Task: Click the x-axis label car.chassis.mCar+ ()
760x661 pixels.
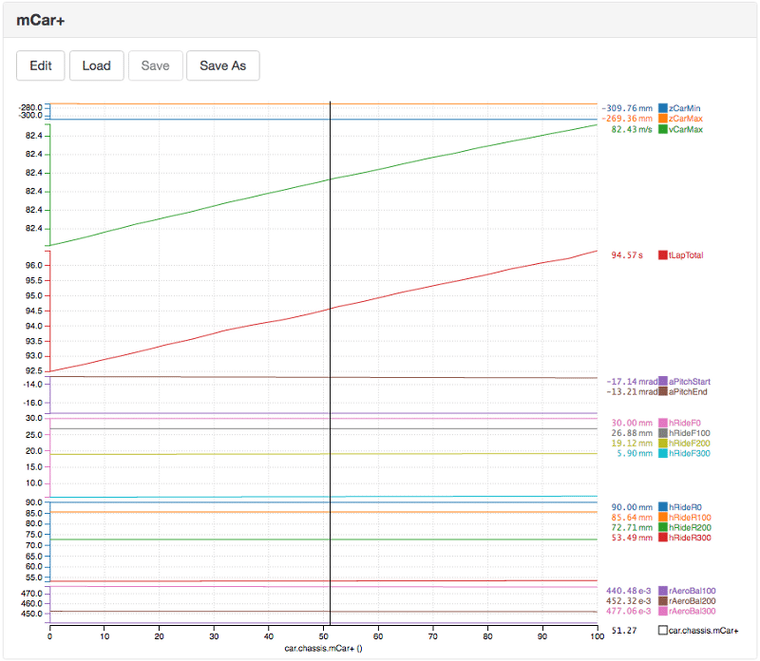Action: click(x=322, y=648)
